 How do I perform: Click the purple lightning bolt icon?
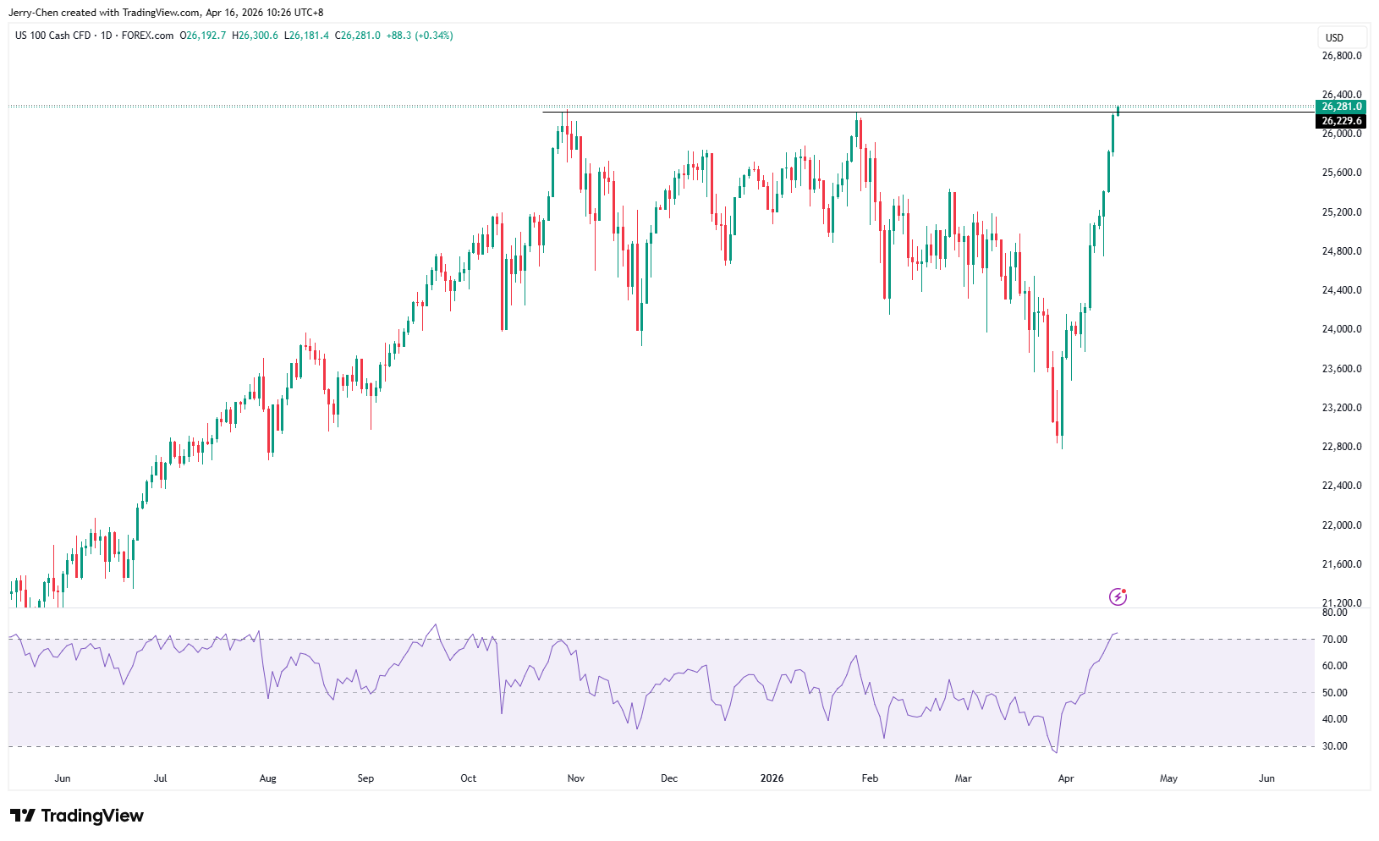point(1118,597)
